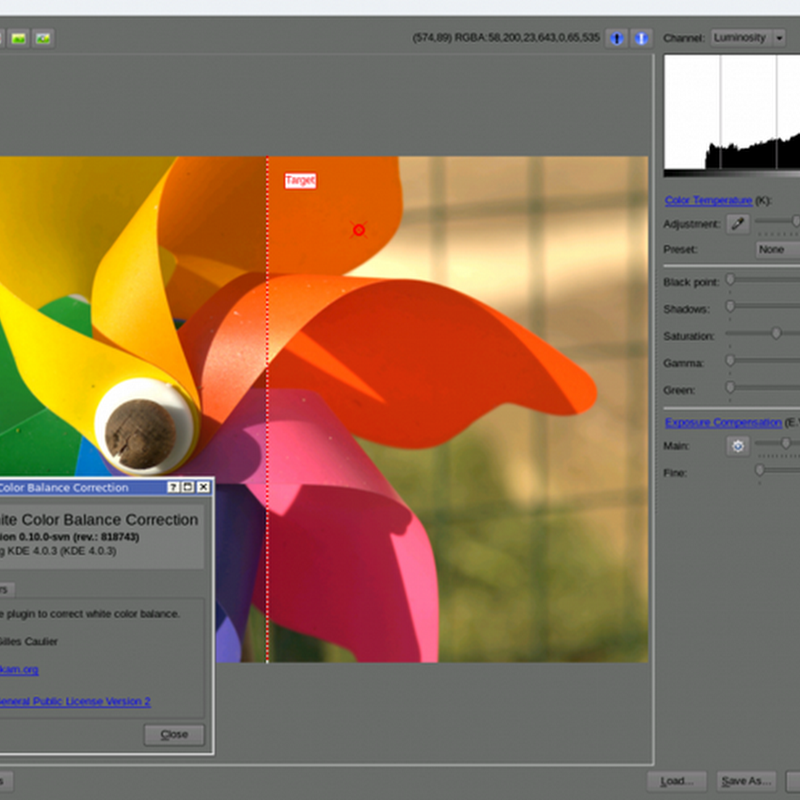Open the Channel Luminosity dropdown
Screen dimensions: 800x800
(x=748, y=38)
